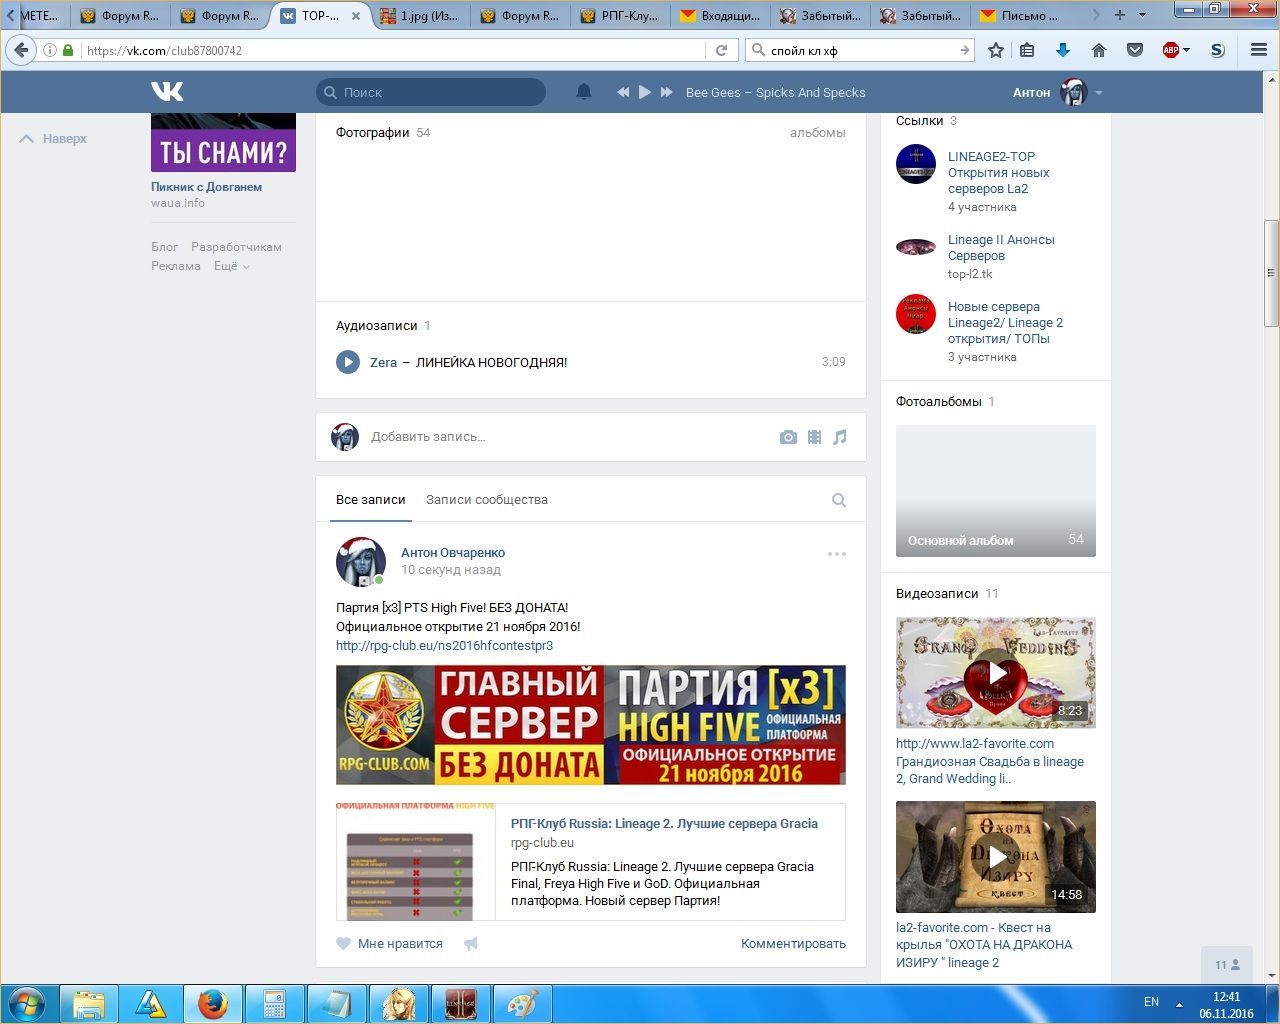Viewport: 1280px width, 1024px height.
Task: Share the post with the megaphone icon
Action: (471, 943)
